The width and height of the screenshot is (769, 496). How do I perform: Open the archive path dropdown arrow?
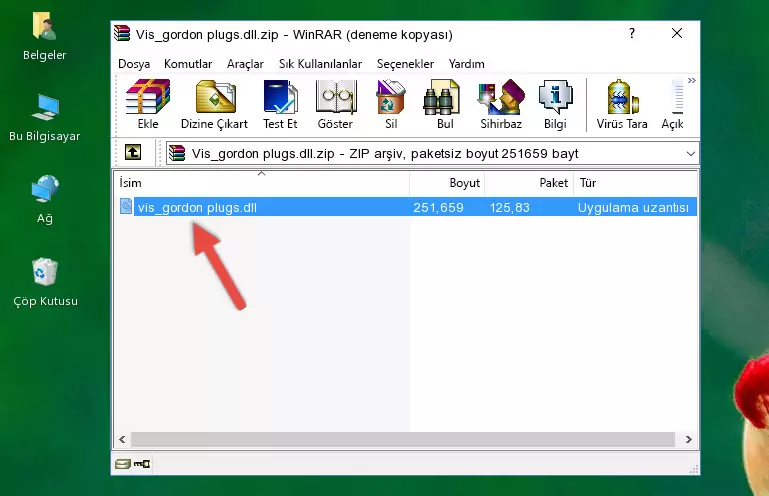click(x=691, y=154)
